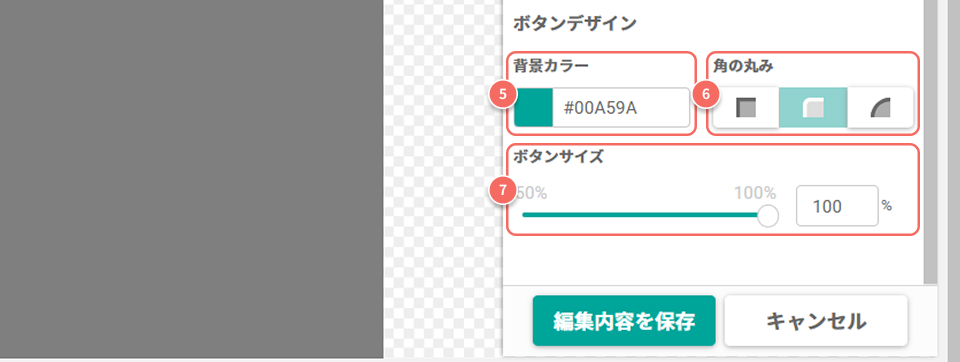Click the 50% minimum label of slider
The width and height of the screenshot is (960, 362).
click(531, 194)
